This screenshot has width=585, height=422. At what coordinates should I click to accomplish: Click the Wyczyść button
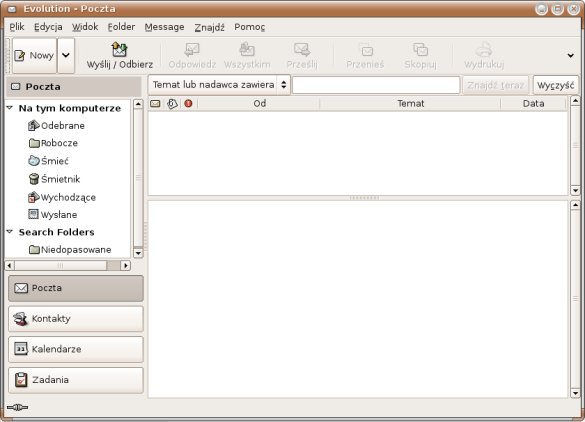[x=556, y=85]
